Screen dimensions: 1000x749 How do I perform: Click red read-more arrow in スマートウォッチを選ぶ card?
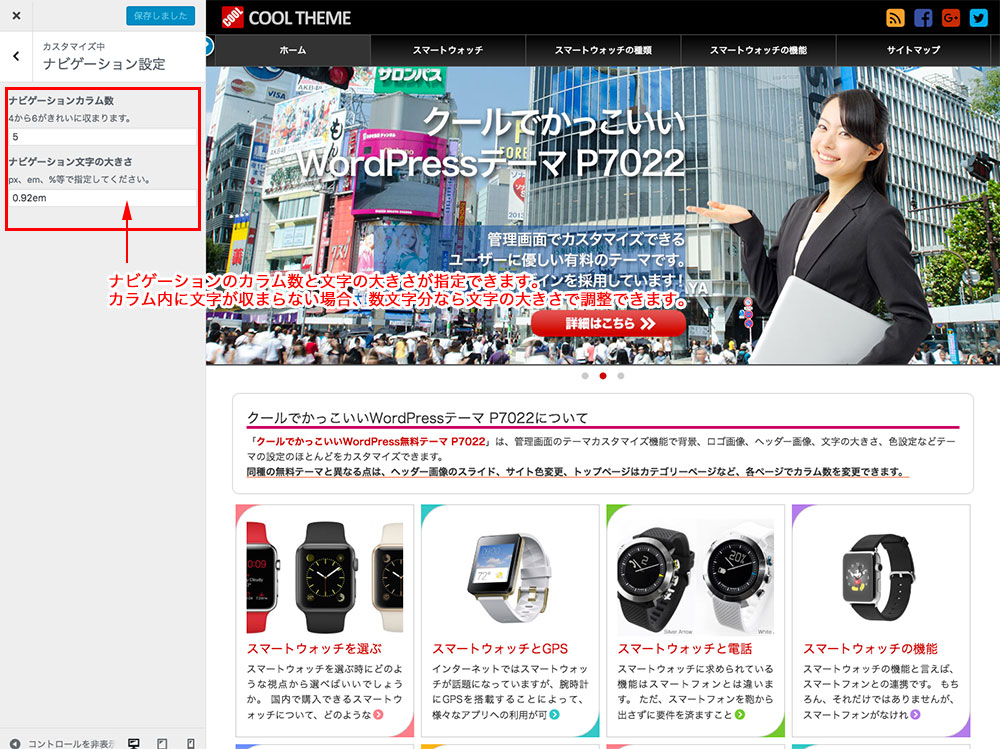[x=378, y=715]
